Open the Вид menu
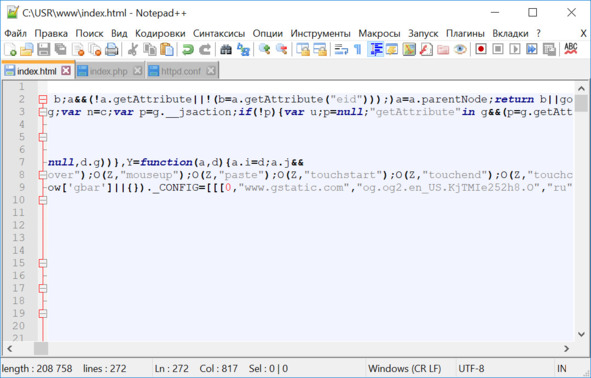The width and height of the screenshot is (591, 378). point(119,34)
